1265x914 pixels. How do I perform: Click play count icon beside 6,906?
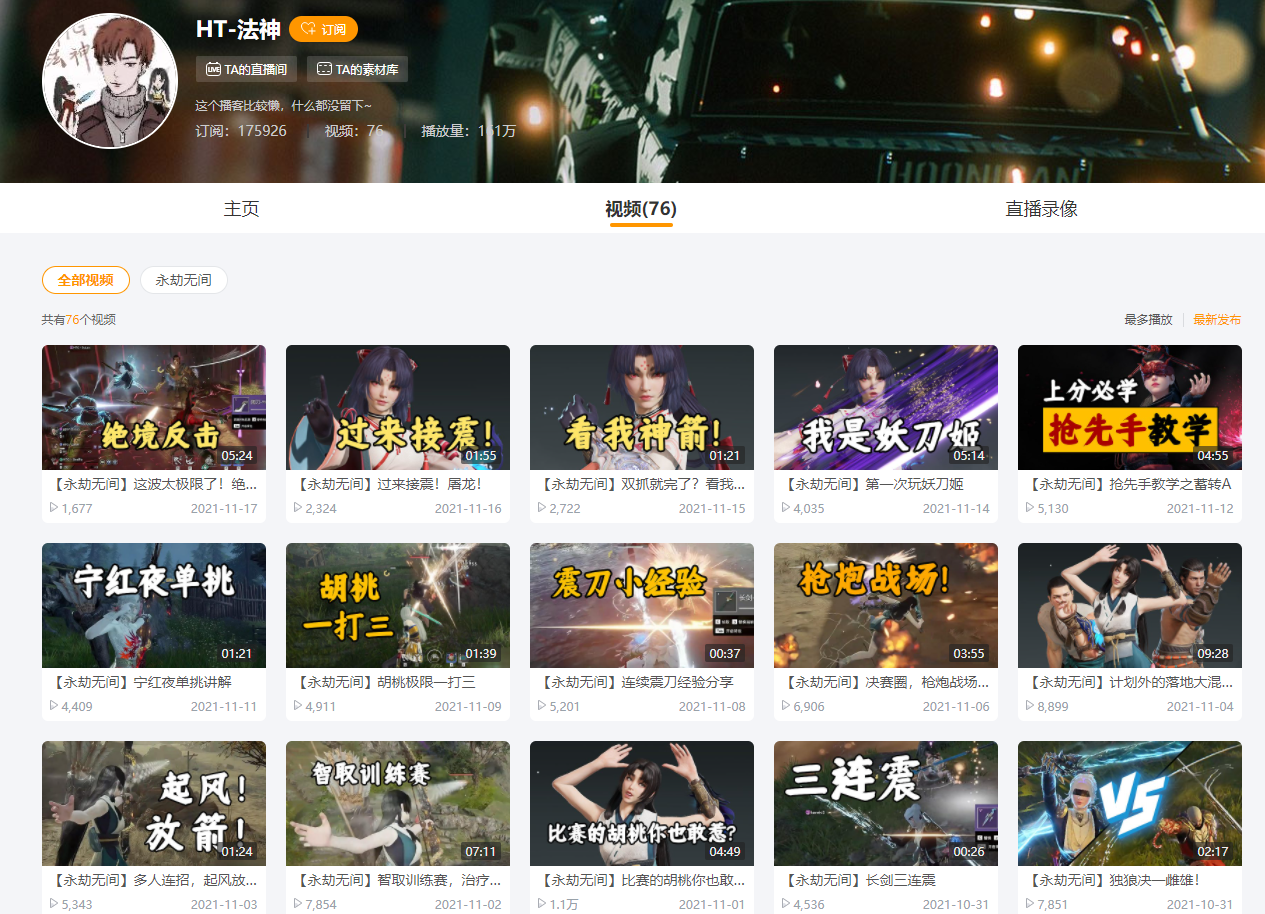pyautogui.click(x=786, y=706)
